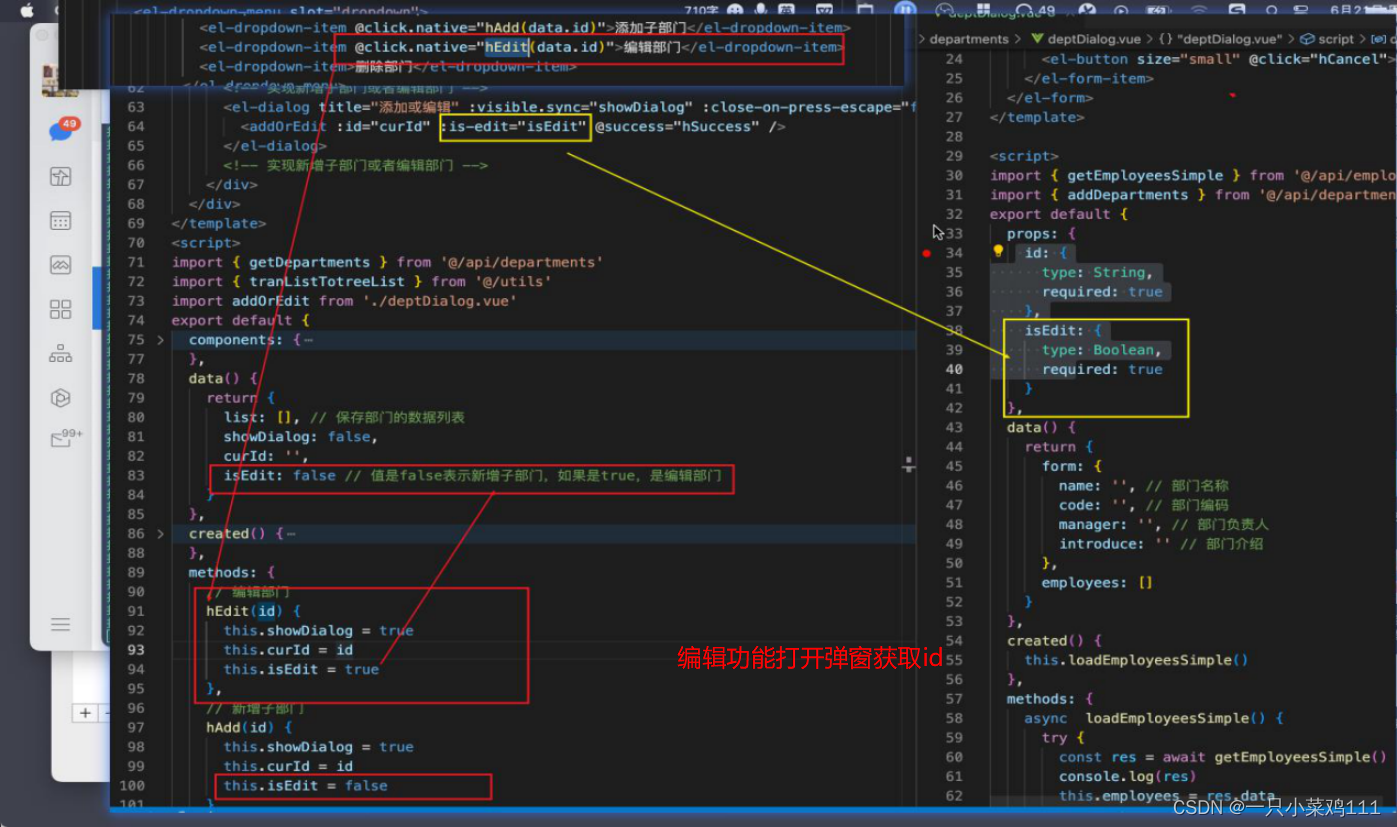This screenshot has height=827, width=1397.
Task: Click line number 64 in left editor
Action: point(136,127)
